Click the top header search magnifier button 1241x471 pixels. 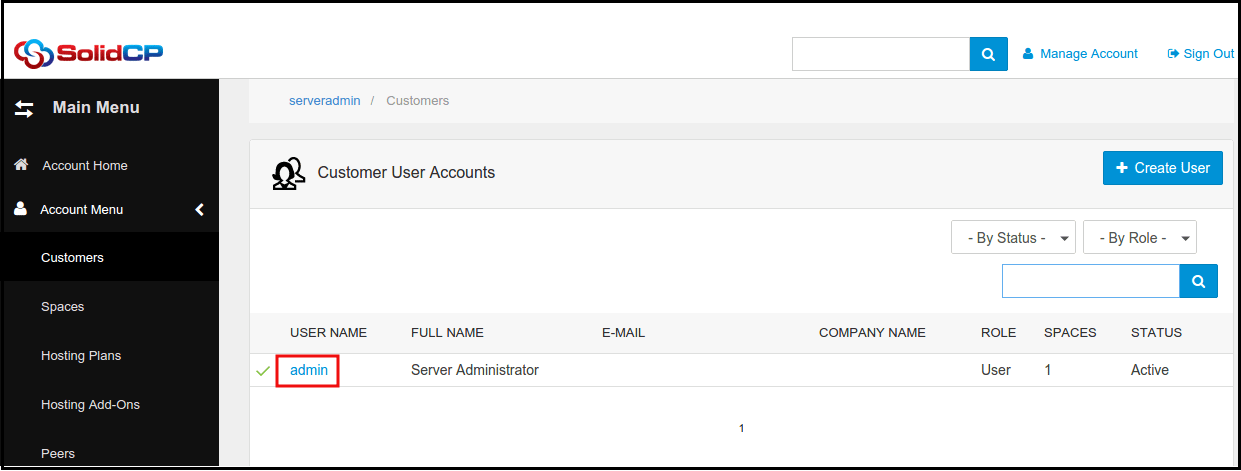pyautogui.click(x=988, y=54)
